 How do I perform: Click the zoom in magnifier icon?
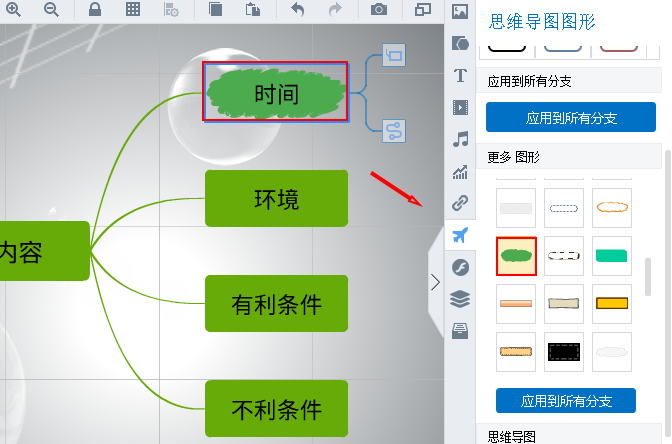pyautogui.click(x=14, y=10)
